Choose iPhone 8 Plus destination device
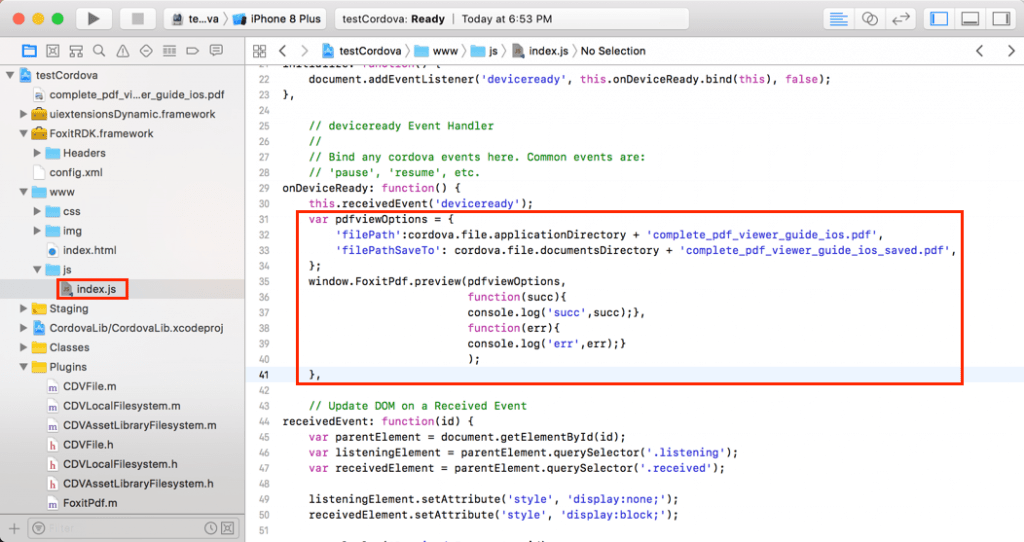This screenshot has height=542, width=1024. [x=278, y=19]
